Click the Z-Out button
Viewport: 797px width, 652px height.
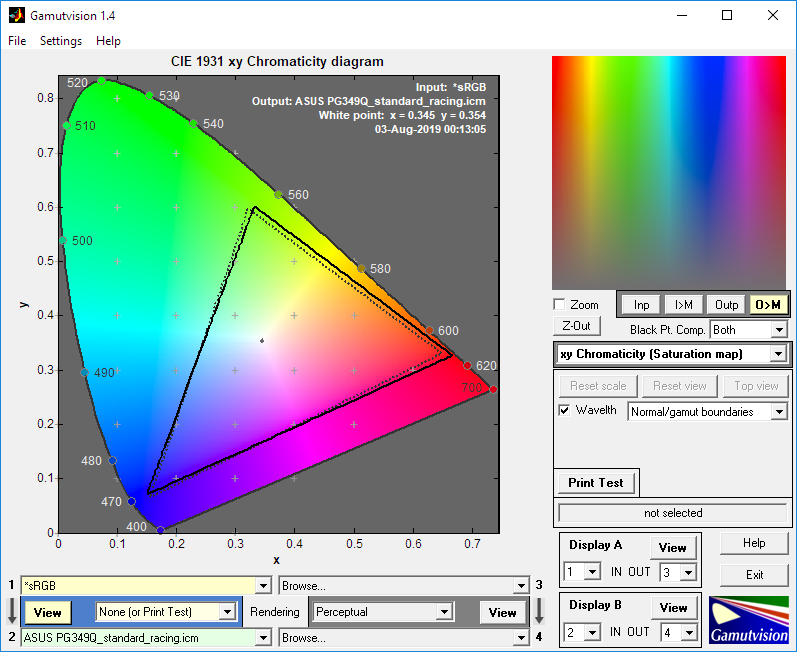[576, 326]
